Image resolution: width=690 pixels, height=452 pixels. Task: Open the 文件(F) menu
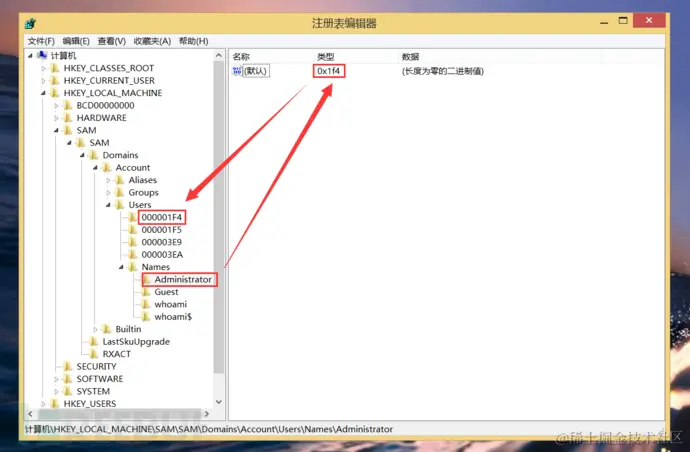pyautogui.click(x=41, y=41)
